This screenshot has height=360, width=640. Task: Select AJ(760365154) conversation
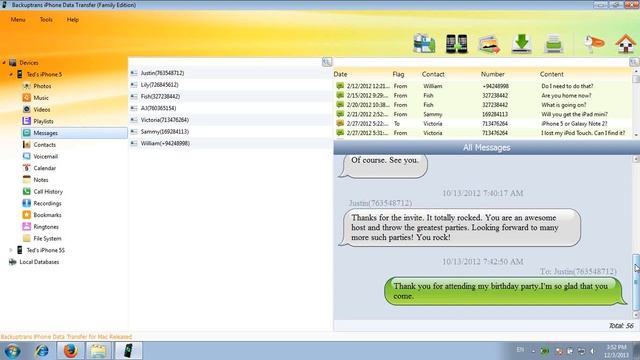(x=231, y=108)
